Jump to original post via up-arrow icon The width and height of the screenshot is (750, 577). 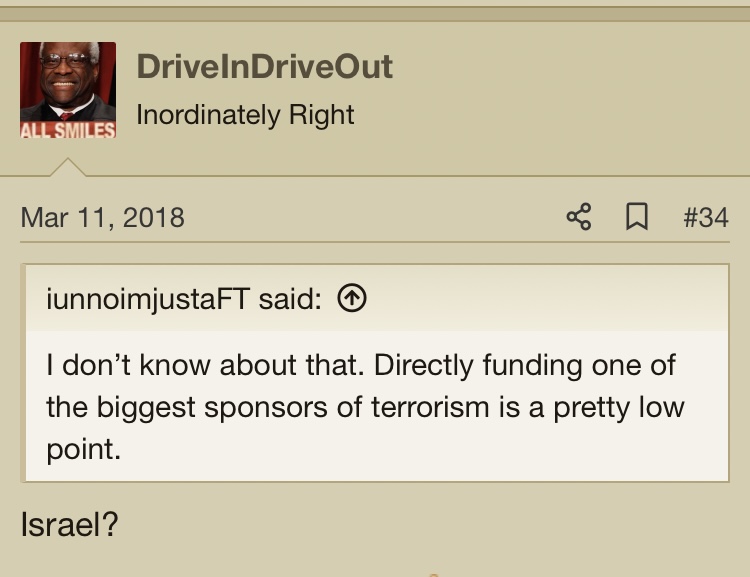tap(352, 298)
